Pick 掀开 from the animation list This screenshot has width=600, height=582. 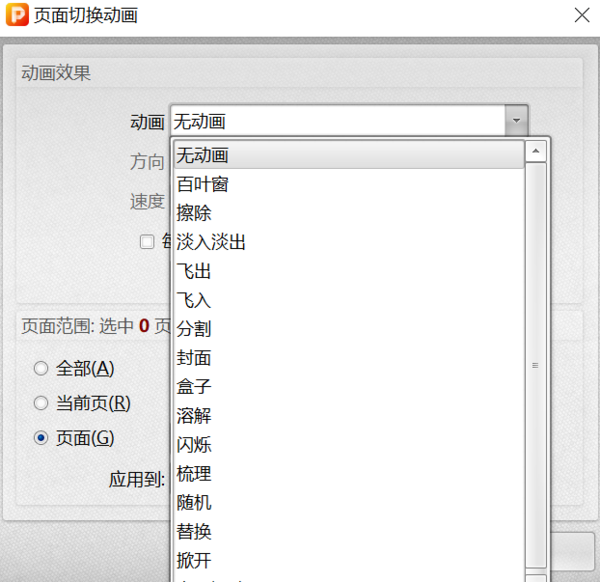(349, 561)
